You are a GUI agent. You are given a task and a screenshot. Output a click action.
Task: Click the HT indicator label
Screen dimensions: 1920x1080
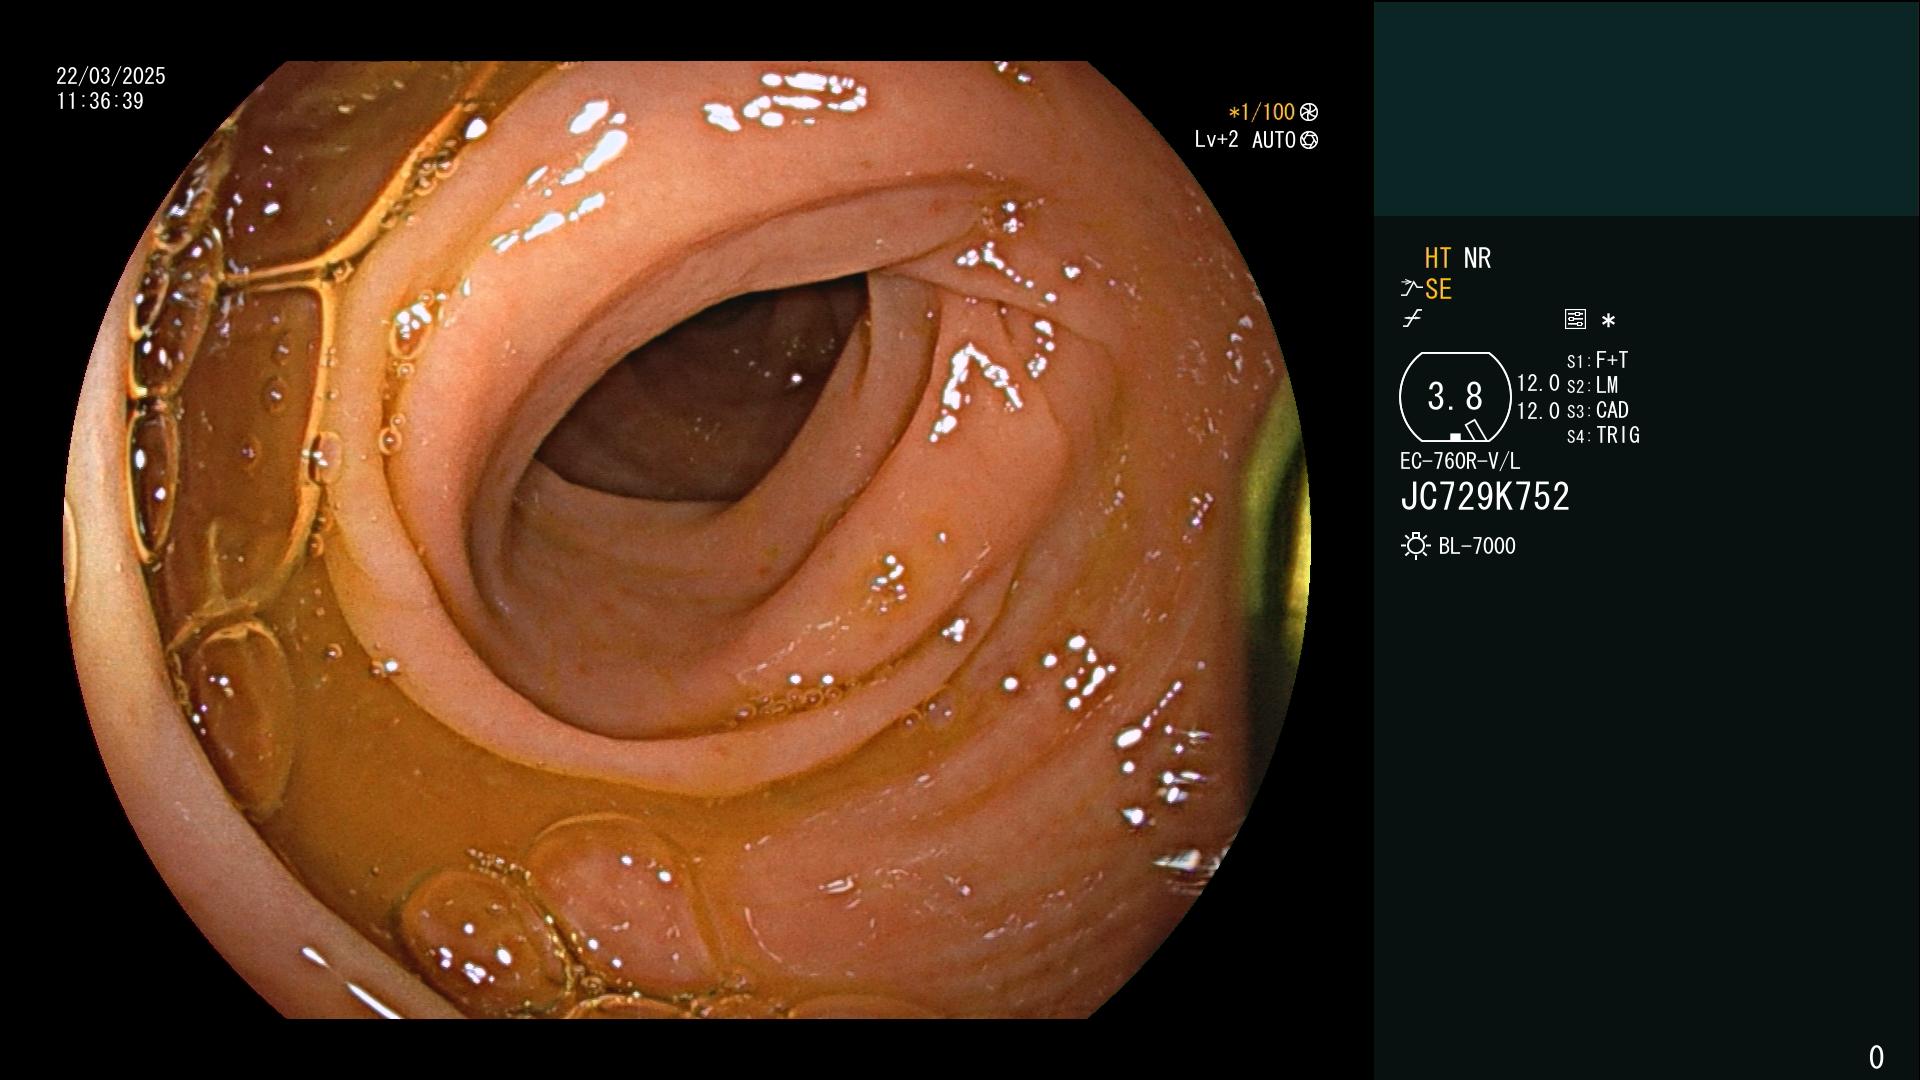pyautogui.click(x=1437, y=258)
